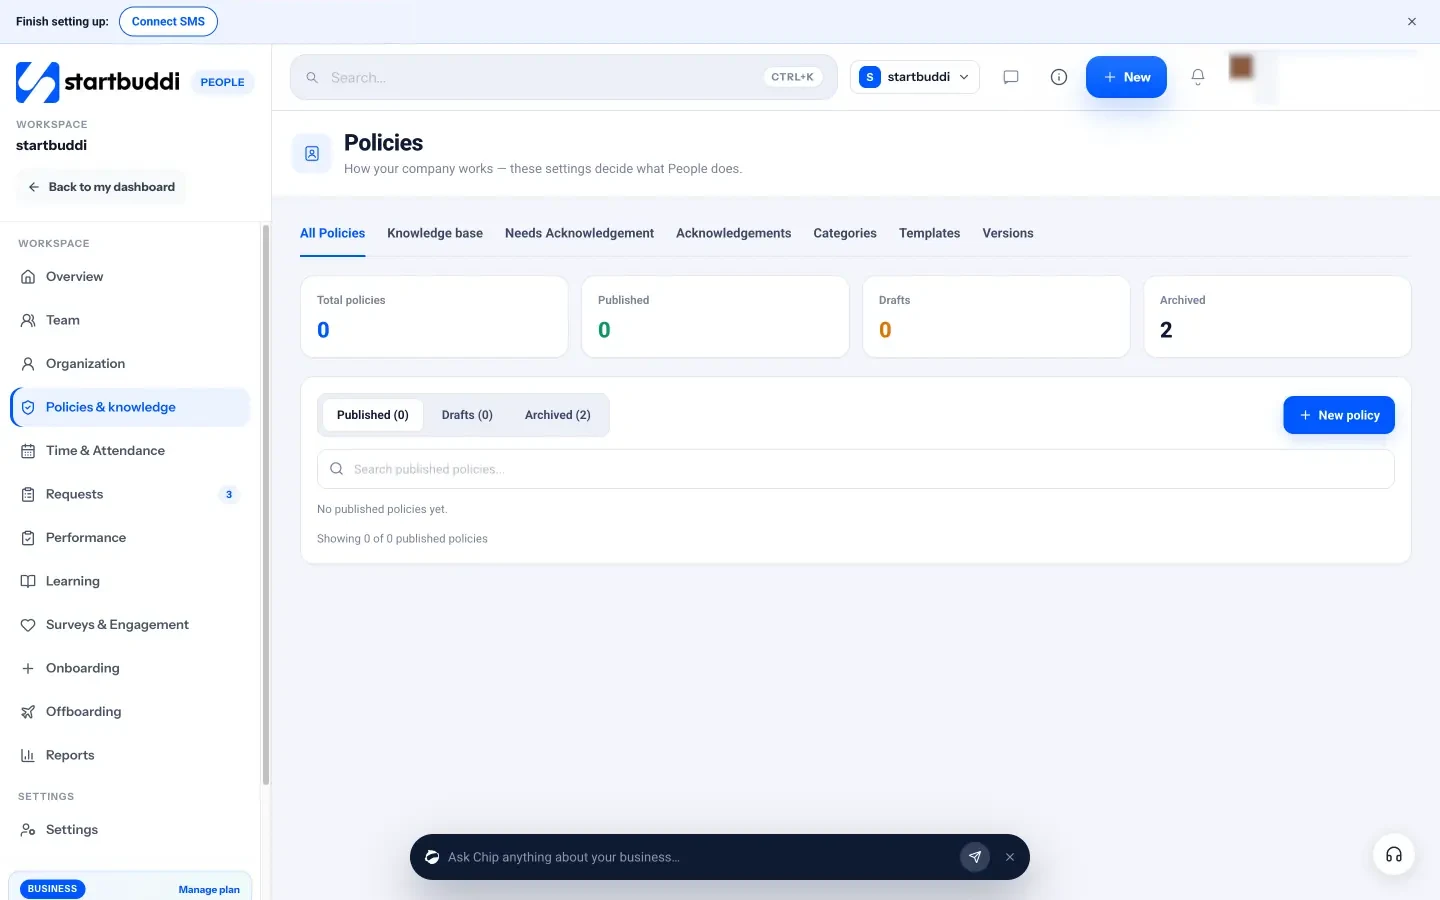Click the Settings user-gear icon

[28, 830]
